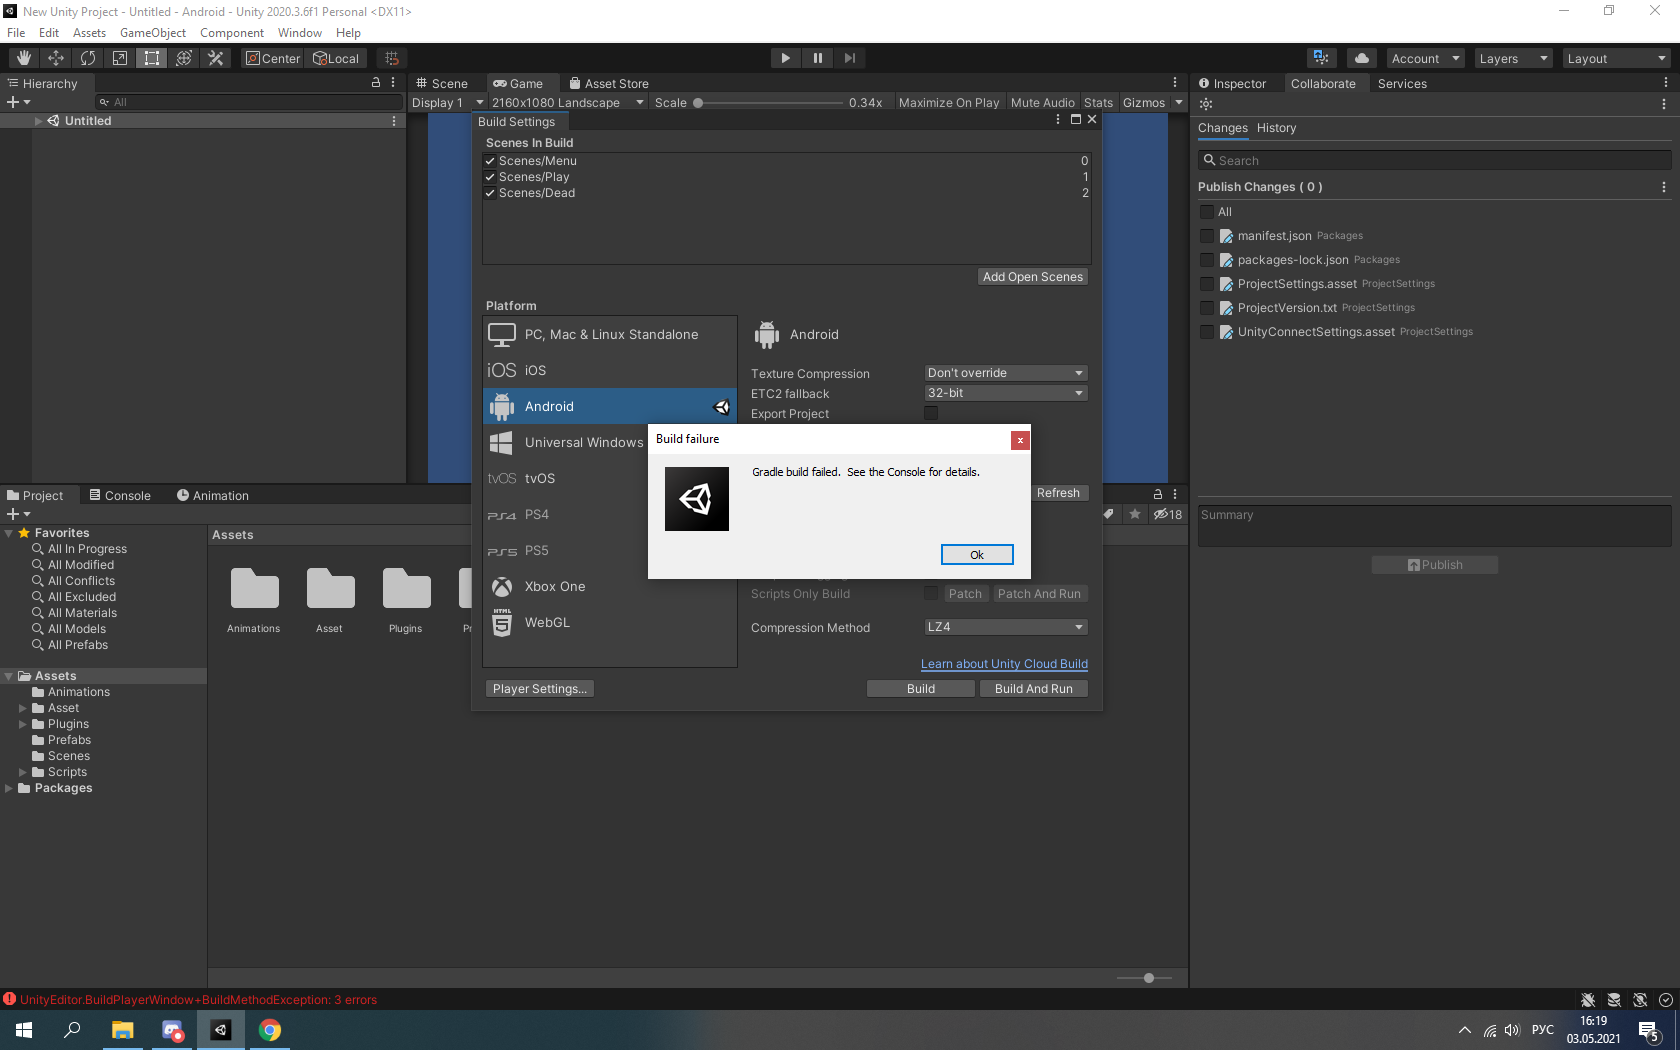Uncheck Scenes/Dead in build list
The image size is (1680, 1050).
click(x=490, y=193)
